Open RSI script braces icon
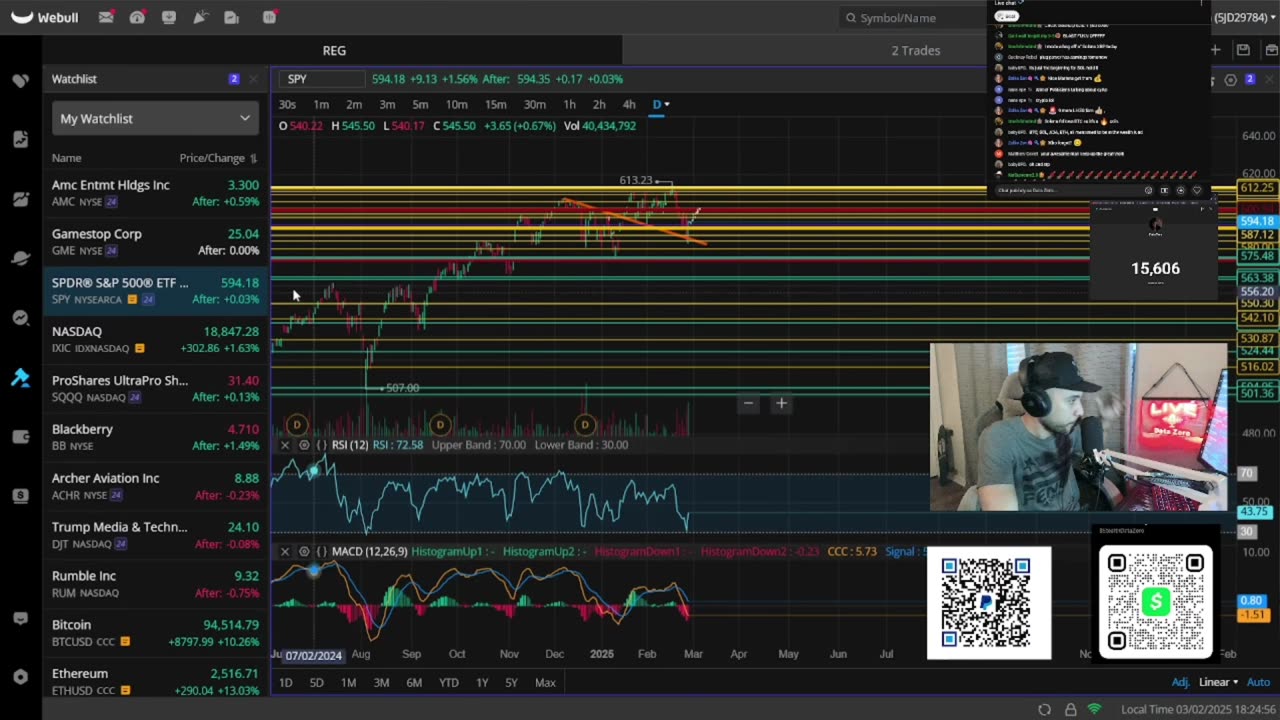This screenshot has width=1280, height=720. [322, 445]
